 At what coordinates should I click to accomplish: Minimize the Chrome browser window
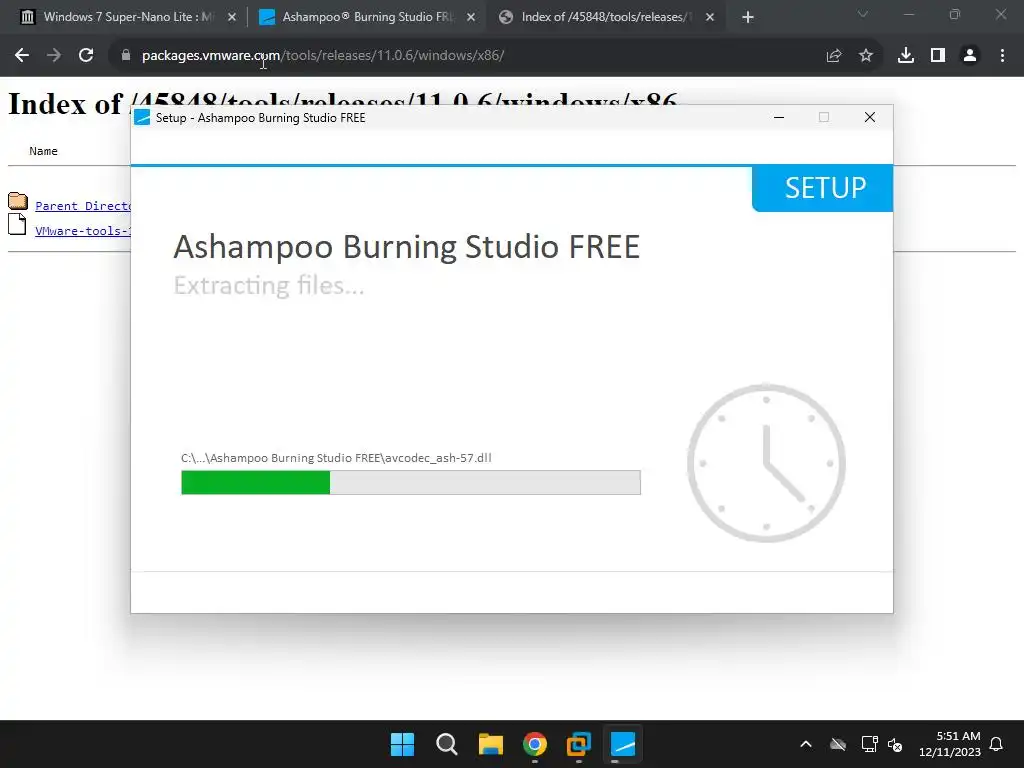(x=908, y=14)
